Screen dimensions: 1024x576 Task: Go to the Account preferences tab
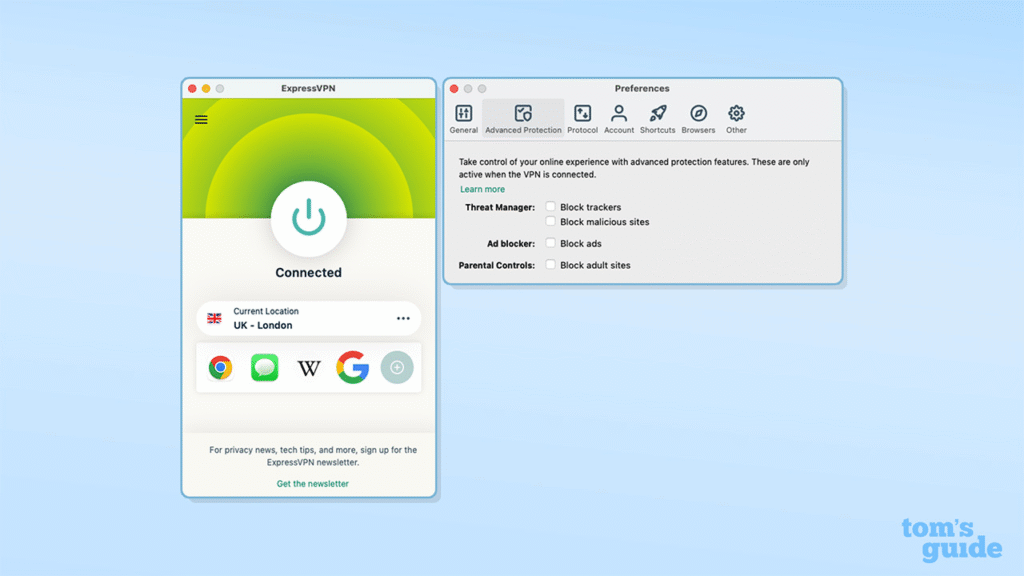pos(619,118)
